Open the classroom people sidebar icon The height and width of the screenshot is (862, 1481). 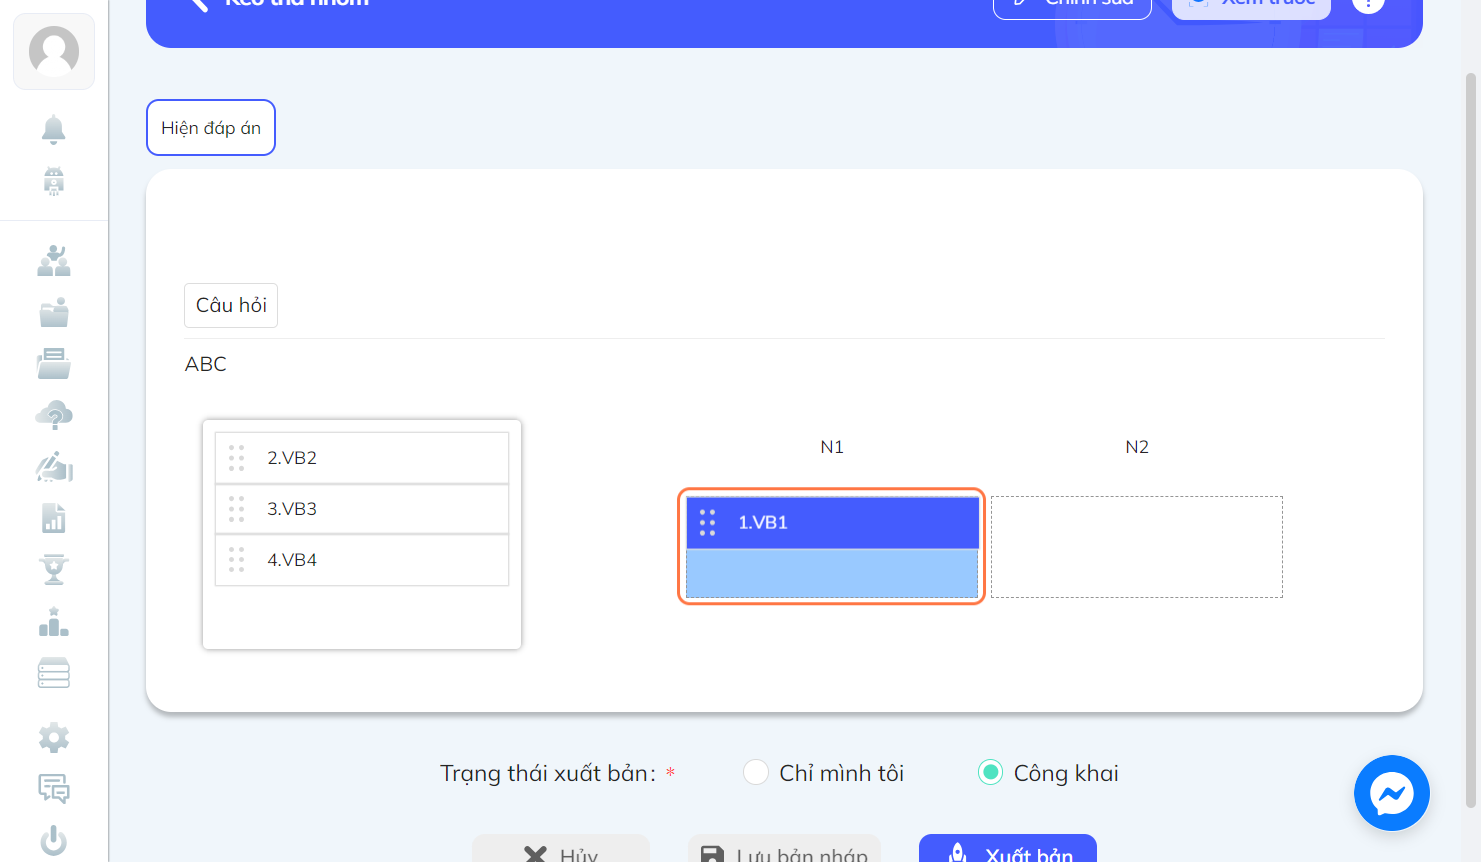click(x=54, y=261)
